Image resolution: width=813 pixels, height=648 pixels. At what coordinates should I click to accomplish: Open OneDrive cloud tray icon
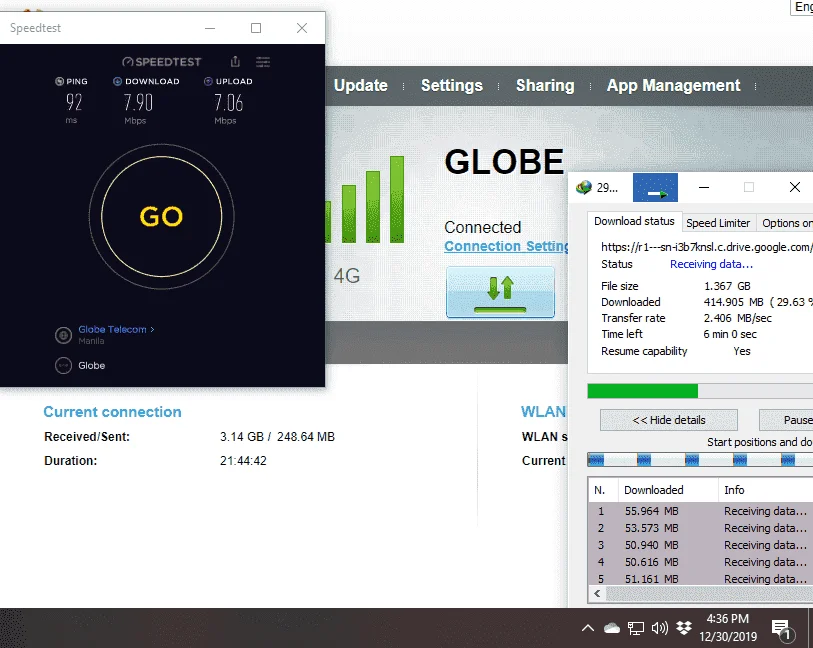point(612,628)
